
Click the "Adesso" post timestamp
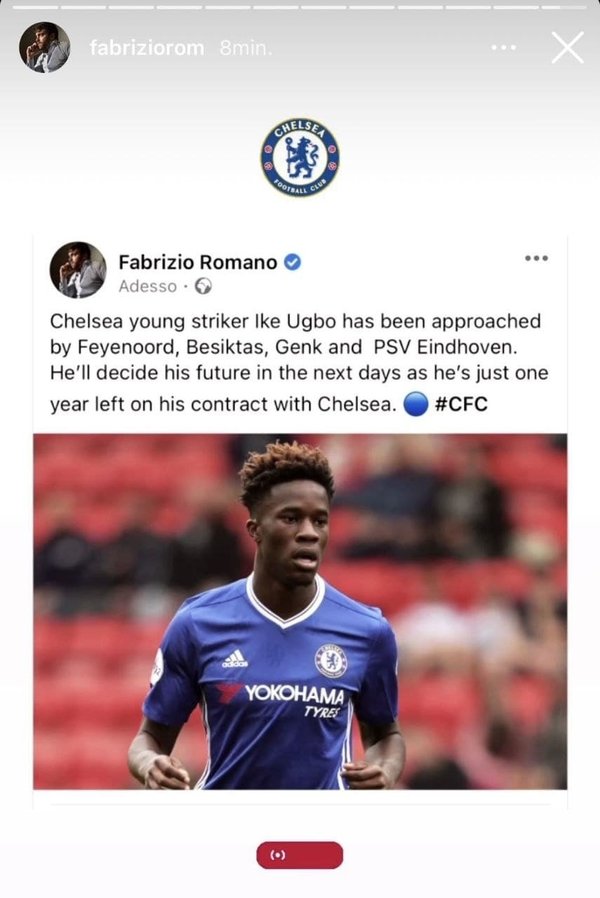(147, 286)
